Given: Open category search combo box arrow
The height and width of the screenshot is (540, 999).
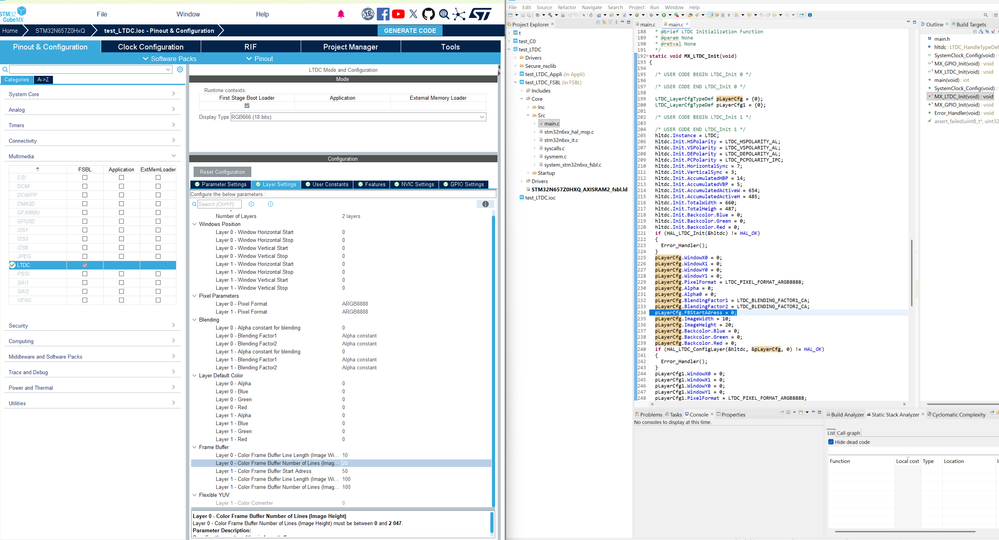Looking at the screenshot, I should pos(168,69).
